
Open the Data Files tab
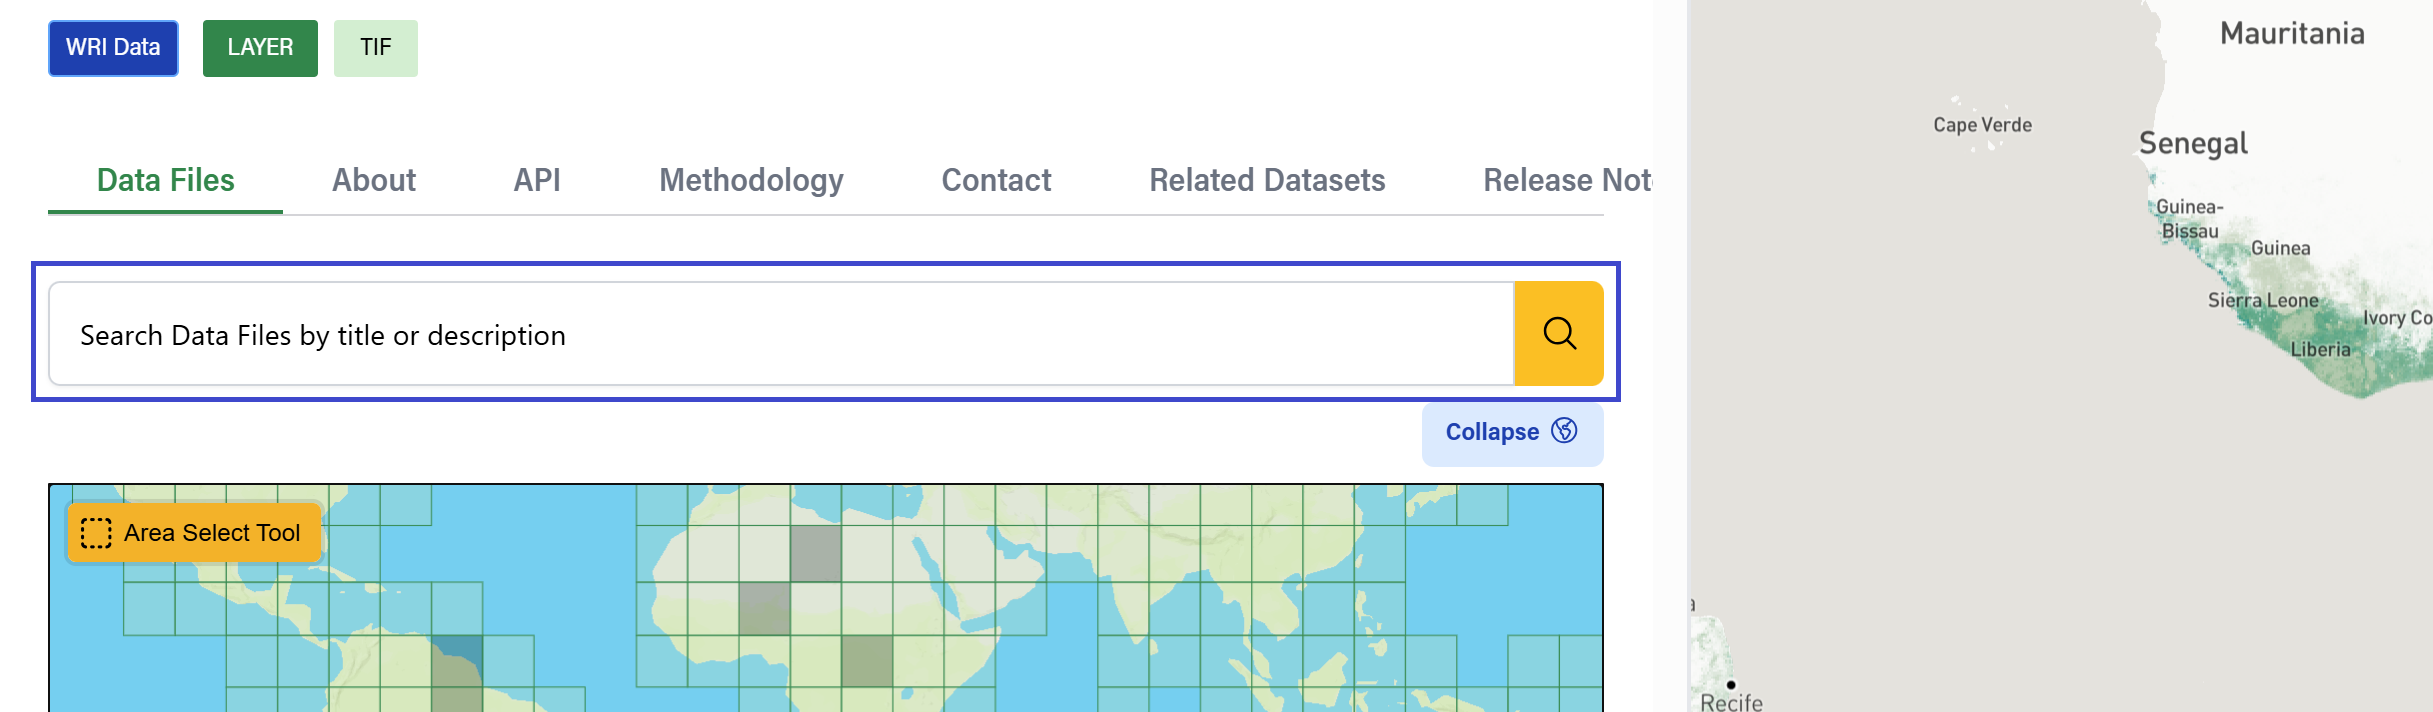point(165,181)
